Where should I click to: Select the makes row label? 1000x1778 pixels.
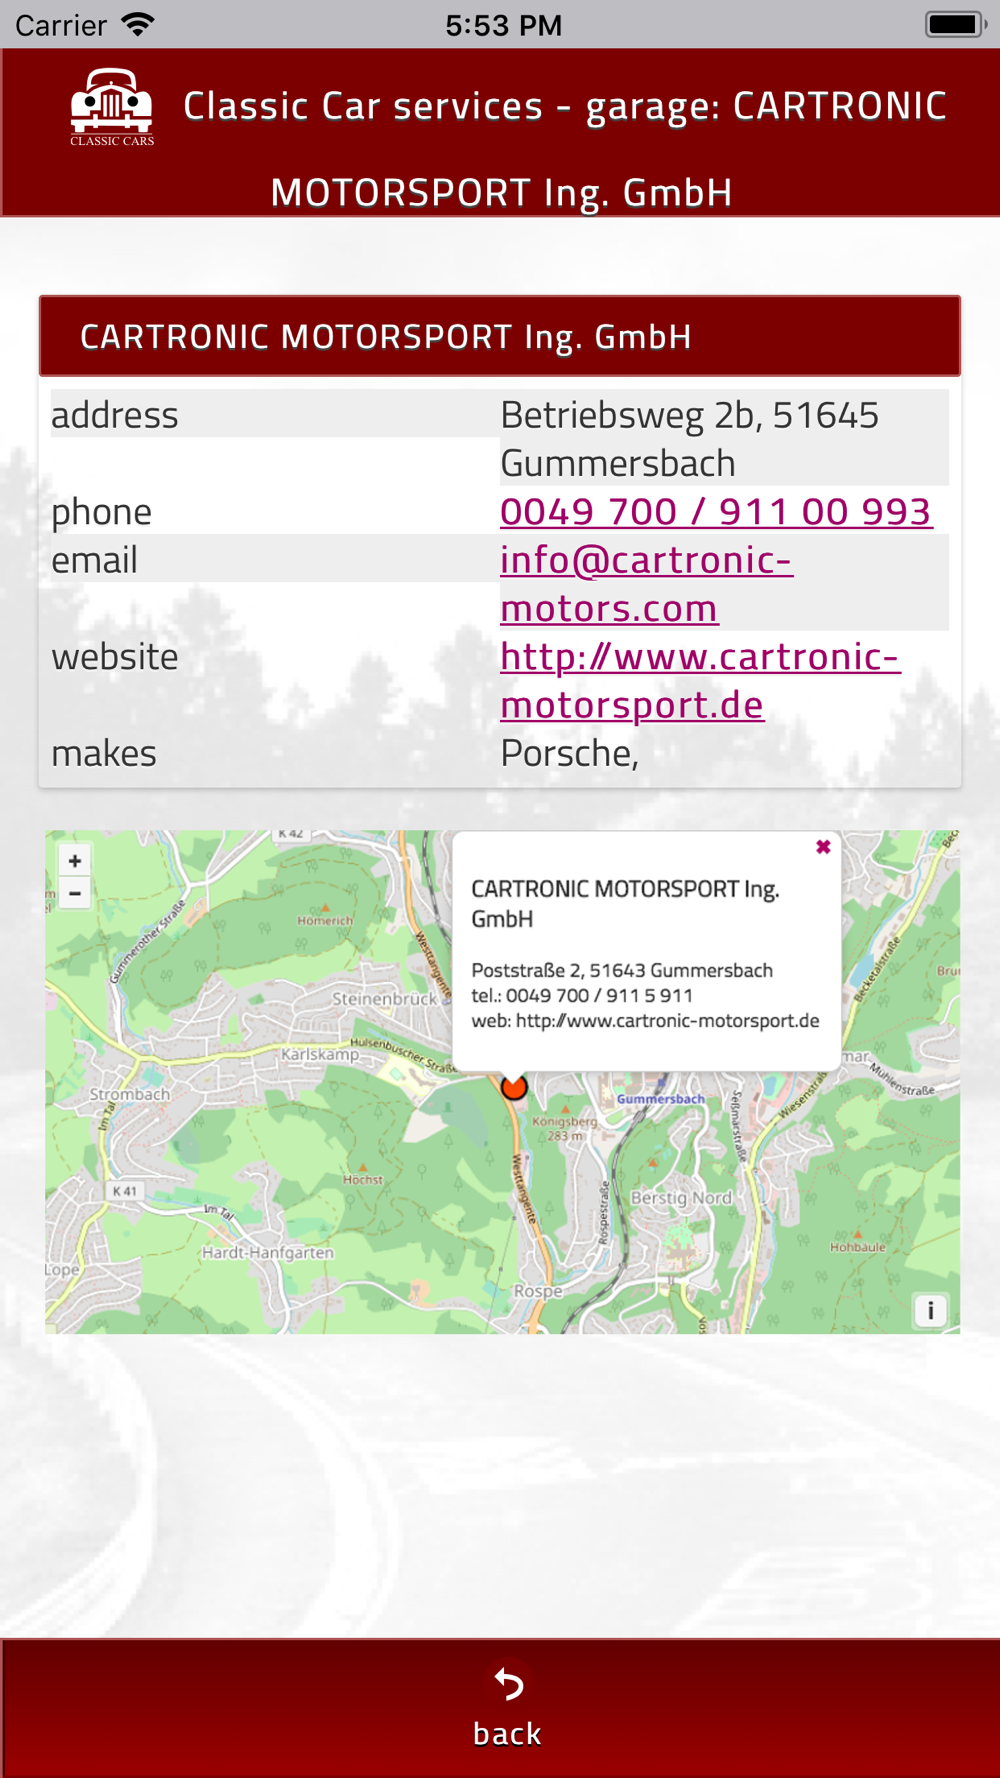(104, 753)
